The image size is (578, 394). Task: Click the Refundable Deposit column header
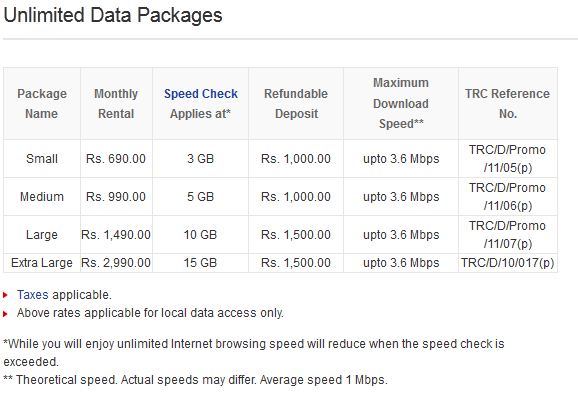tap(296, 104)
